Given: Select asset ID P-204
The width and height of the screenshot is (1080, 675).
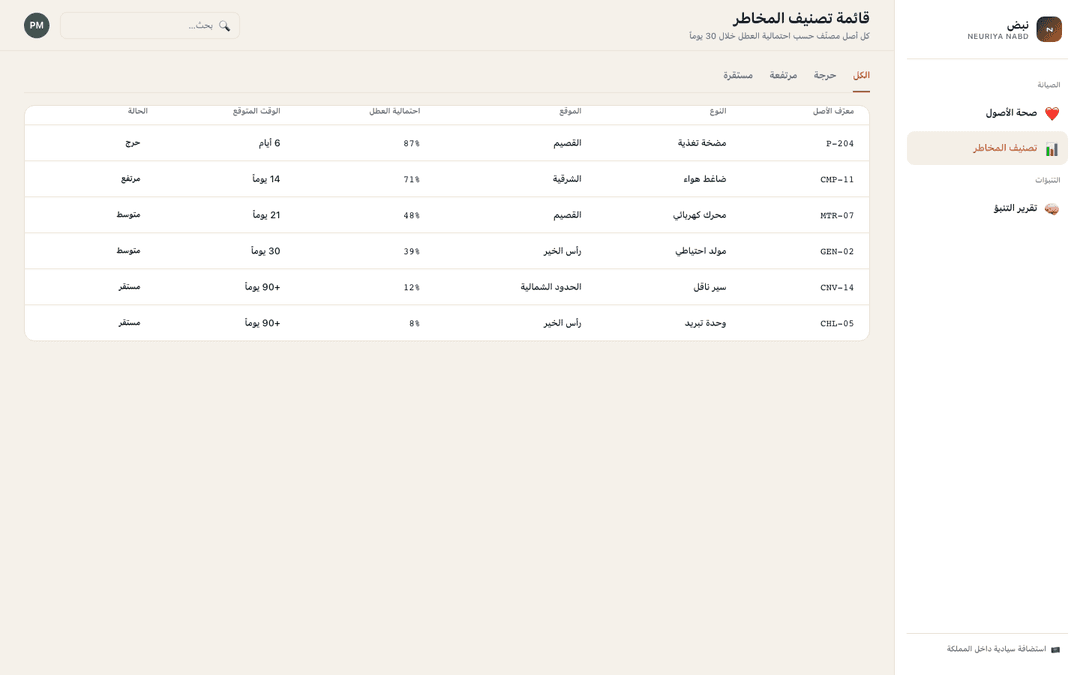Looking at the screenshot, I should pos(840,144).
